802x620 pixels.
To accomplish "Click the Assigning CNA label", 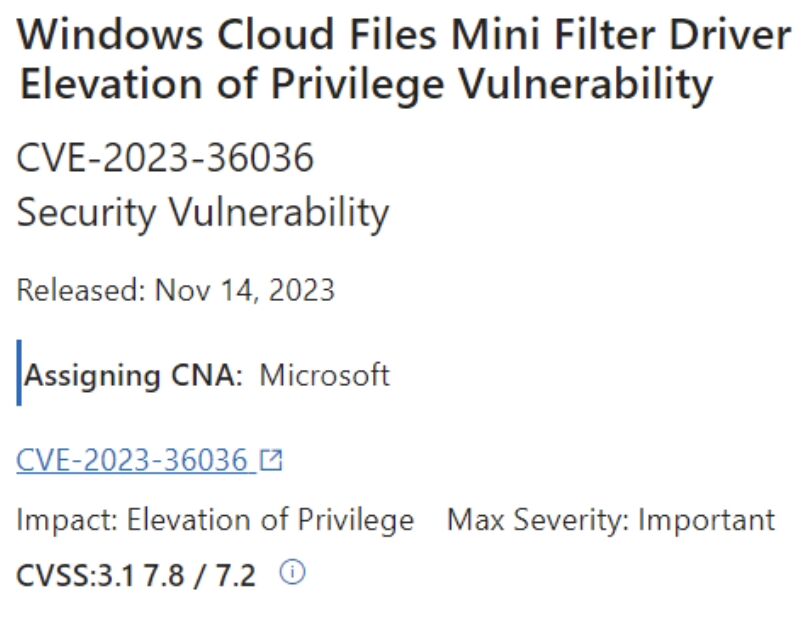I will pos(133,376).
